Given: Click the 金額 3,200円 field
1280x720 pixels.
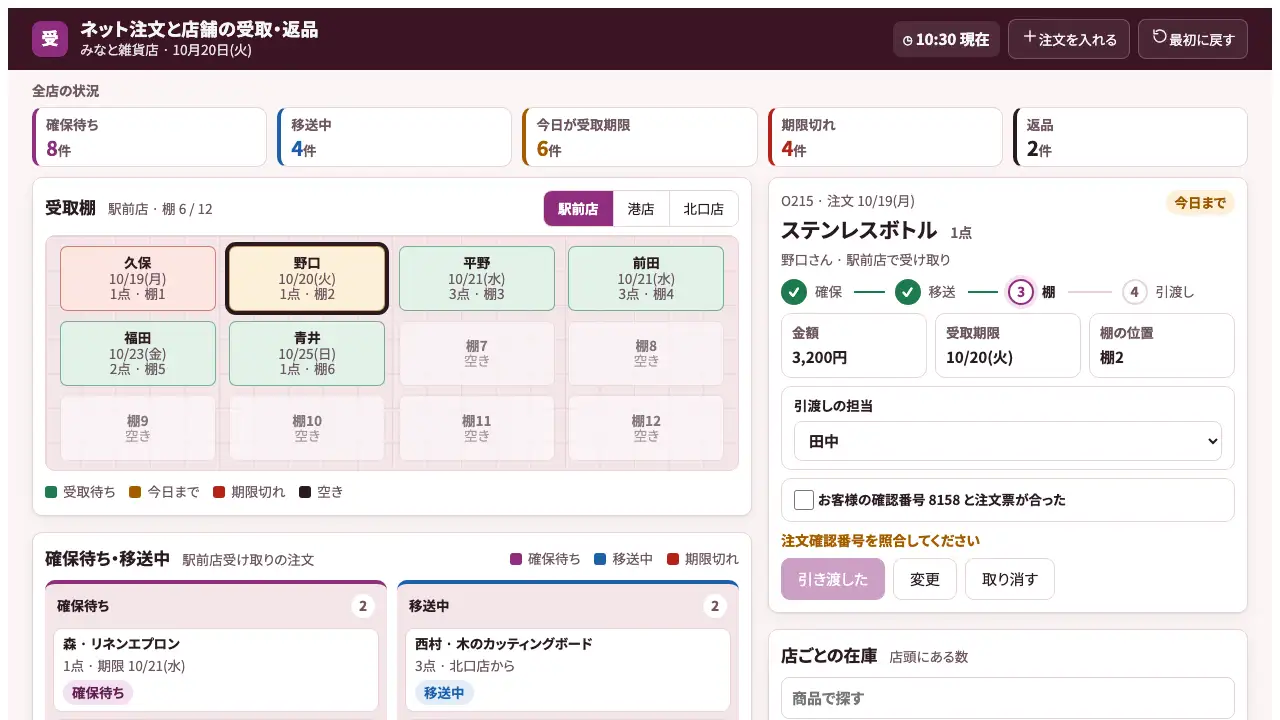Looking at the screenshot, I should pos(854,345).
